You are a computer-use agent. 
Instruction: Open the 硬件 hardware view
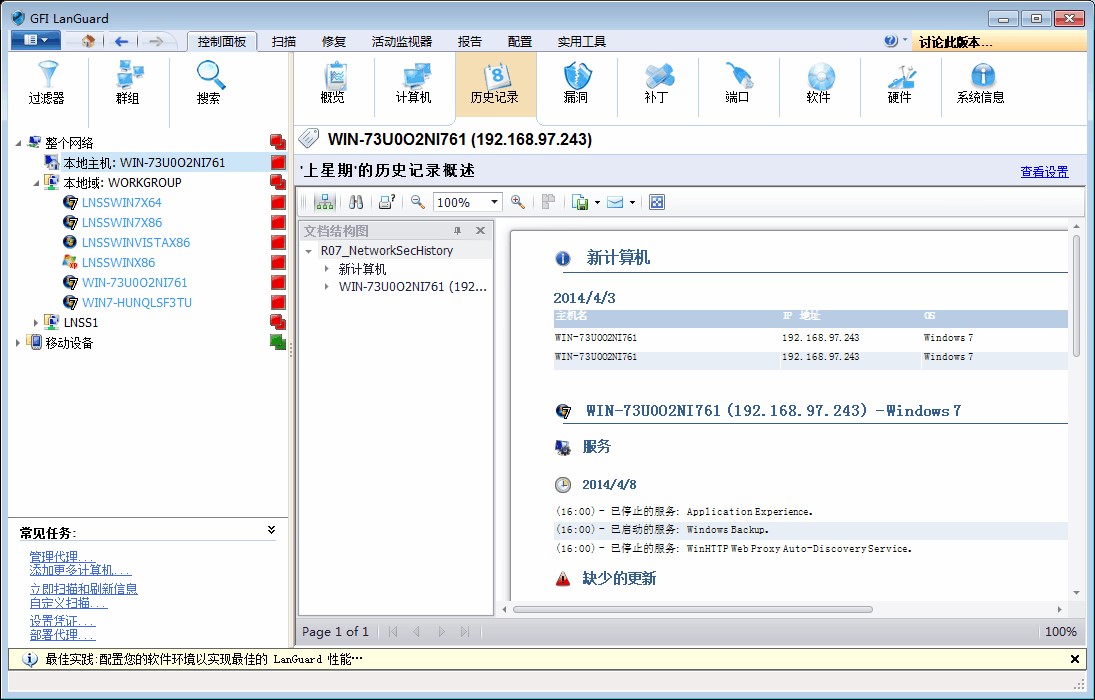tap(900, 83)
